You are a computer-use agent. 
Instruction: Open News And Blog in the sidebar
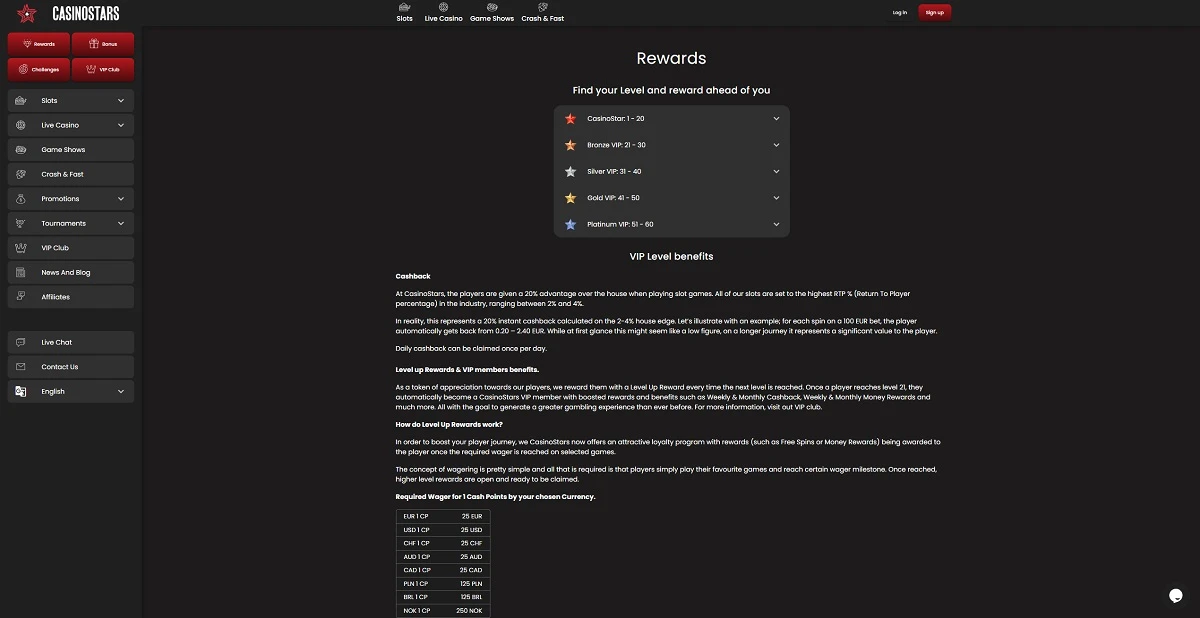point(71,272)
